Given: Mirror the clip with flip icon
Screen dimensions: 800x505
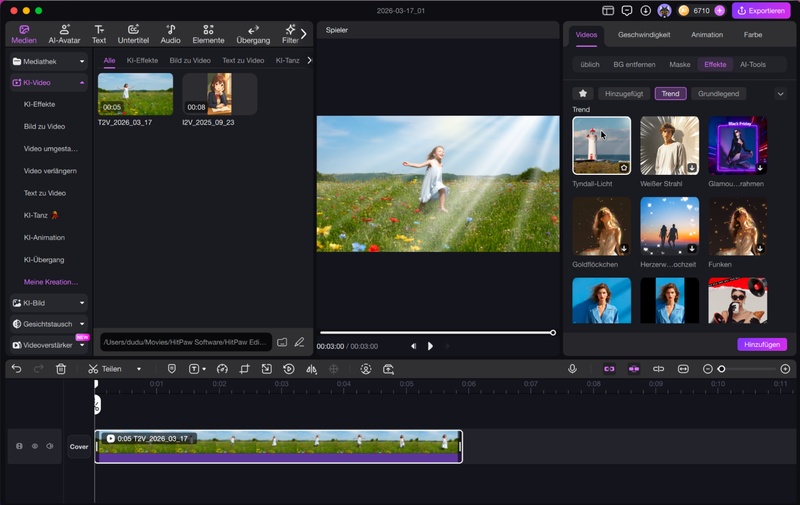Looking at the screenshot, I should tap(311, 369).
